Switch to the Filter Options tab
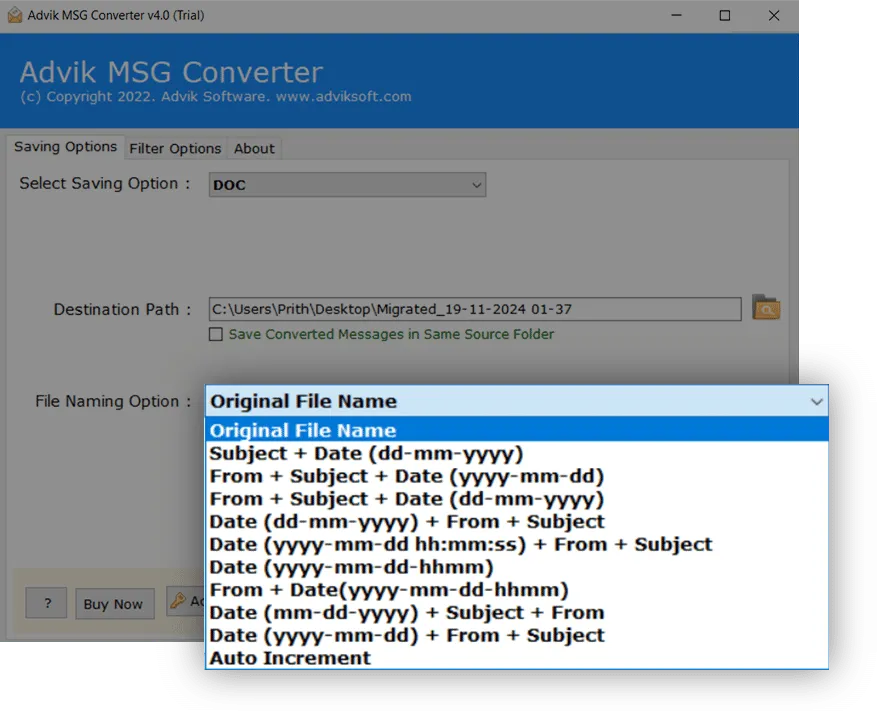877x713 pixels. (x=175, y=148)
